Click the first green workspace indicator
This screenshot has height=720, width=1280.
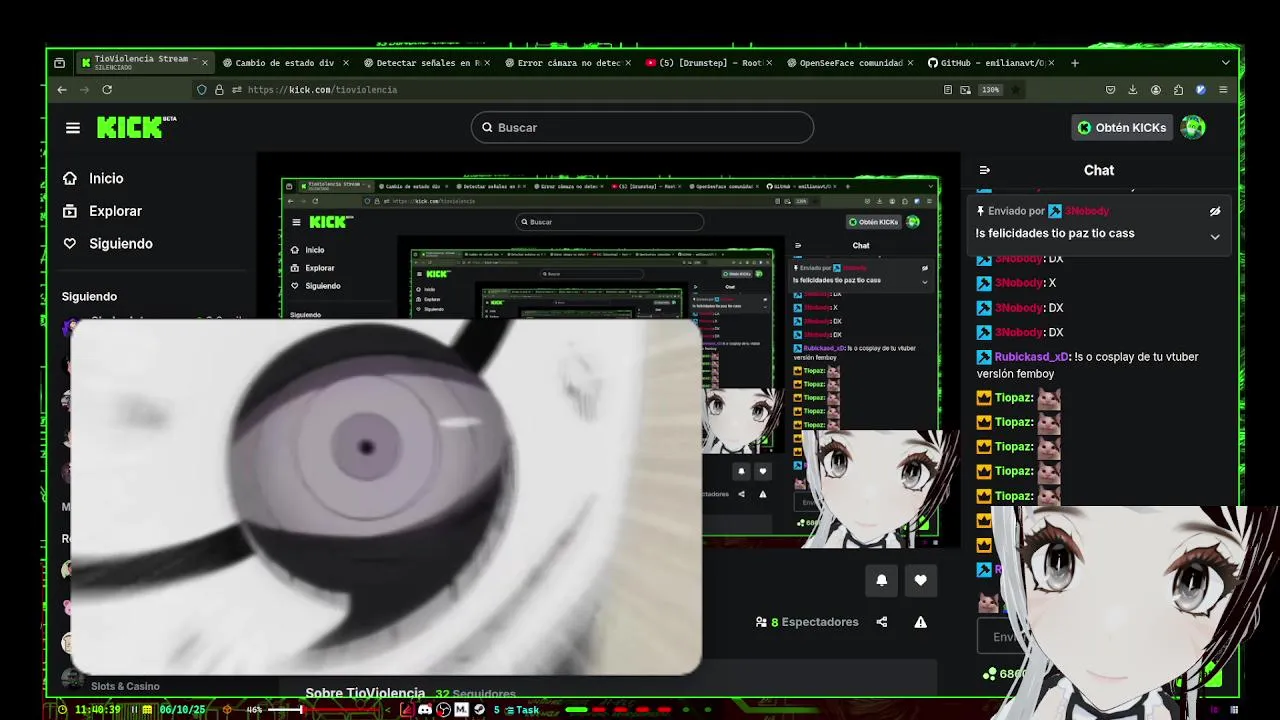point(575,710)
